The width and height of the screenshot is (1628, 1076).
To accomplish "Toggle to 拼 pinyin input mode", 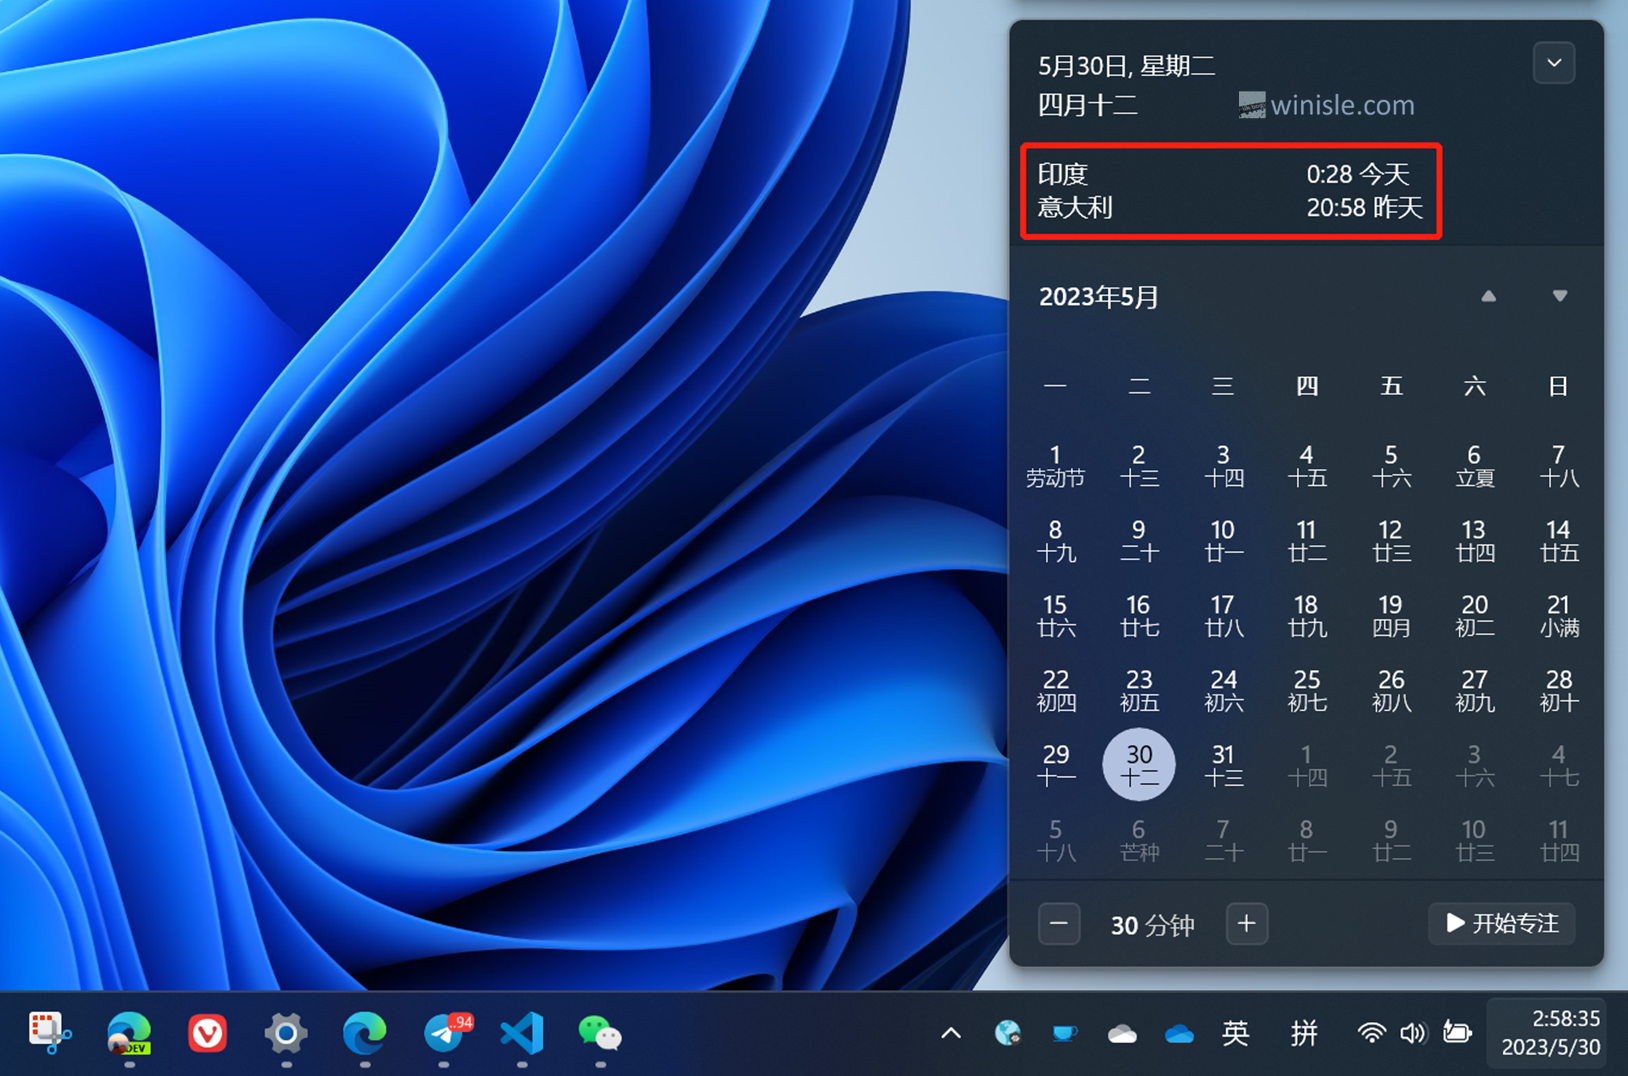I will pyautogui.click(x=1303, y=1033).
